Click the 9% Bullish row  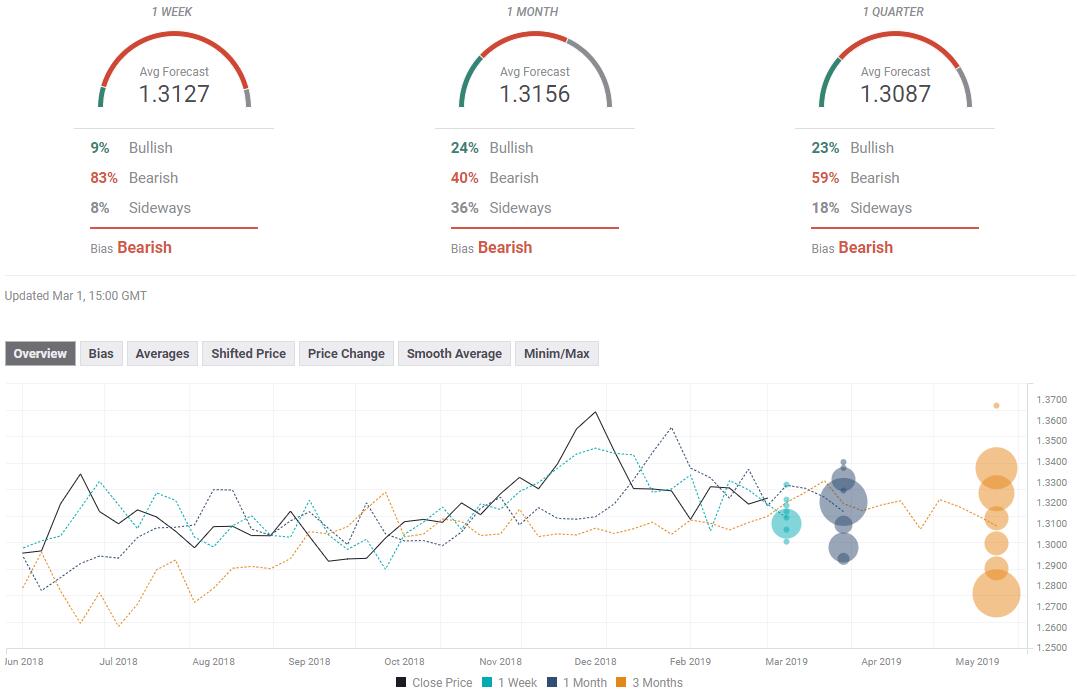pyautogui.click(x=132, y=148)
